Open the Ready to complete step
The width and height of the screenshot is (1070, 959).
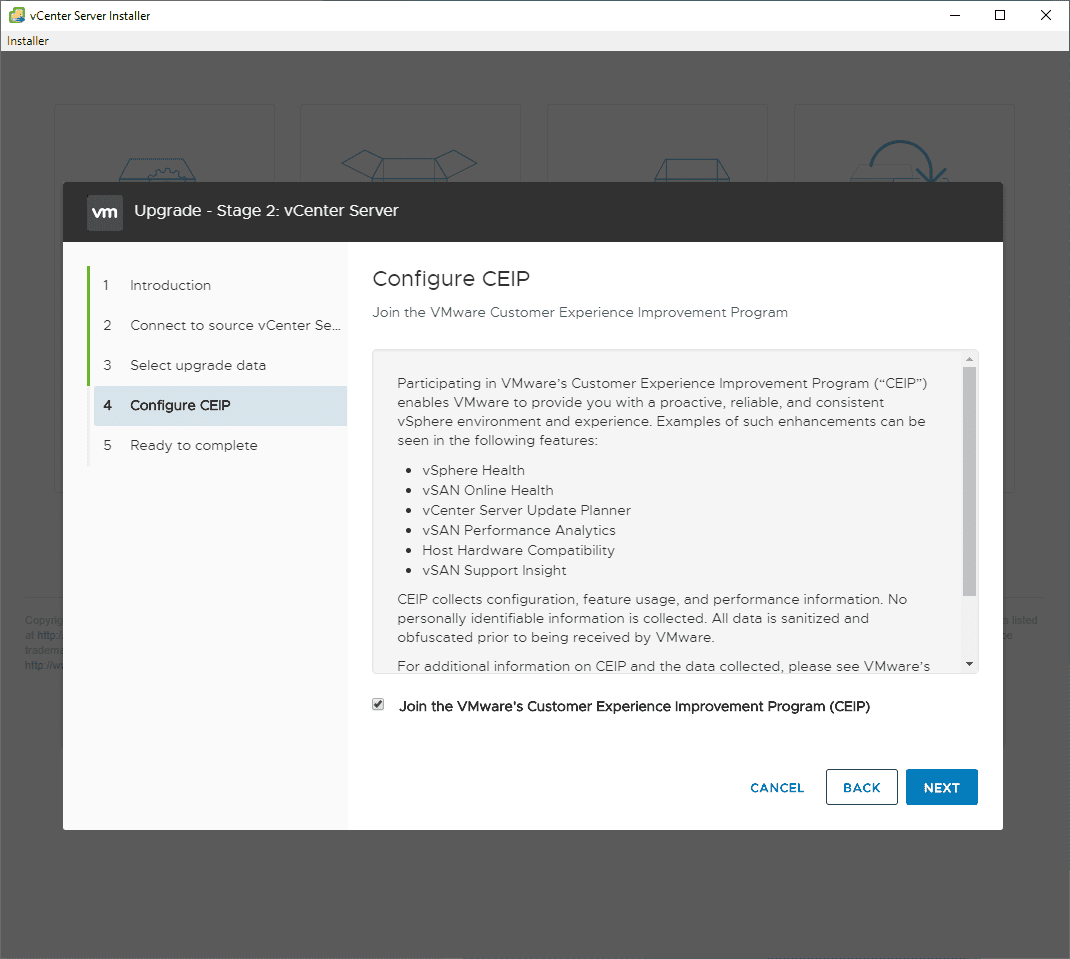[193, 445]
